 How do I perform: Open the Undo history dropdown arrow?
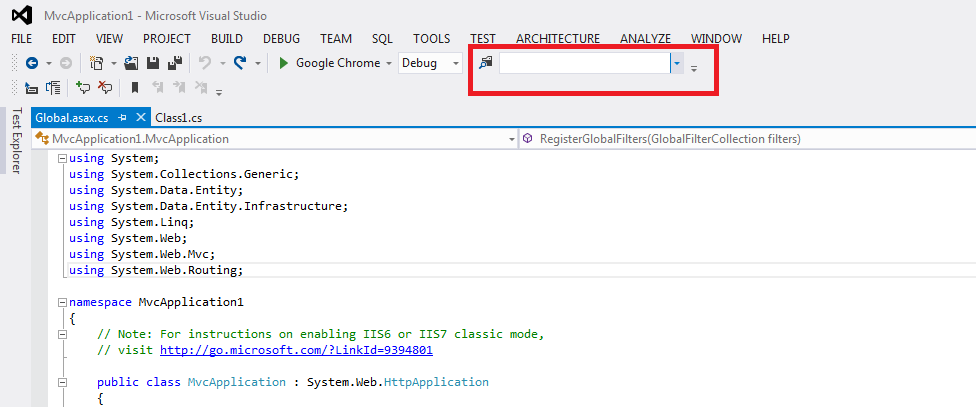[222, 63]
